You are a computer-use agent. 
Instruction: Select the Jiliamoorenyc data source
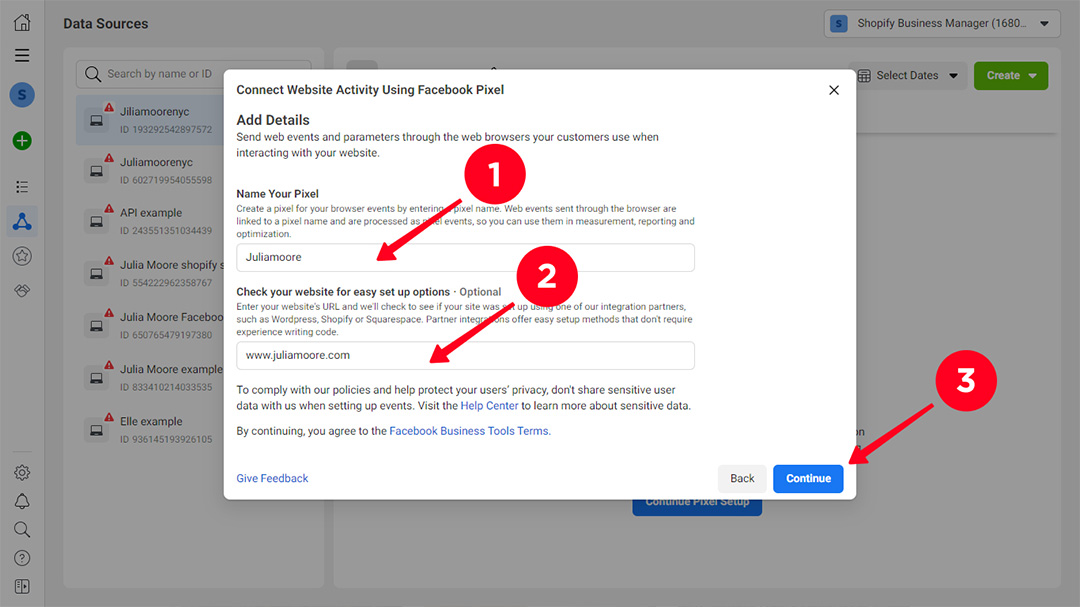point(150,120)
